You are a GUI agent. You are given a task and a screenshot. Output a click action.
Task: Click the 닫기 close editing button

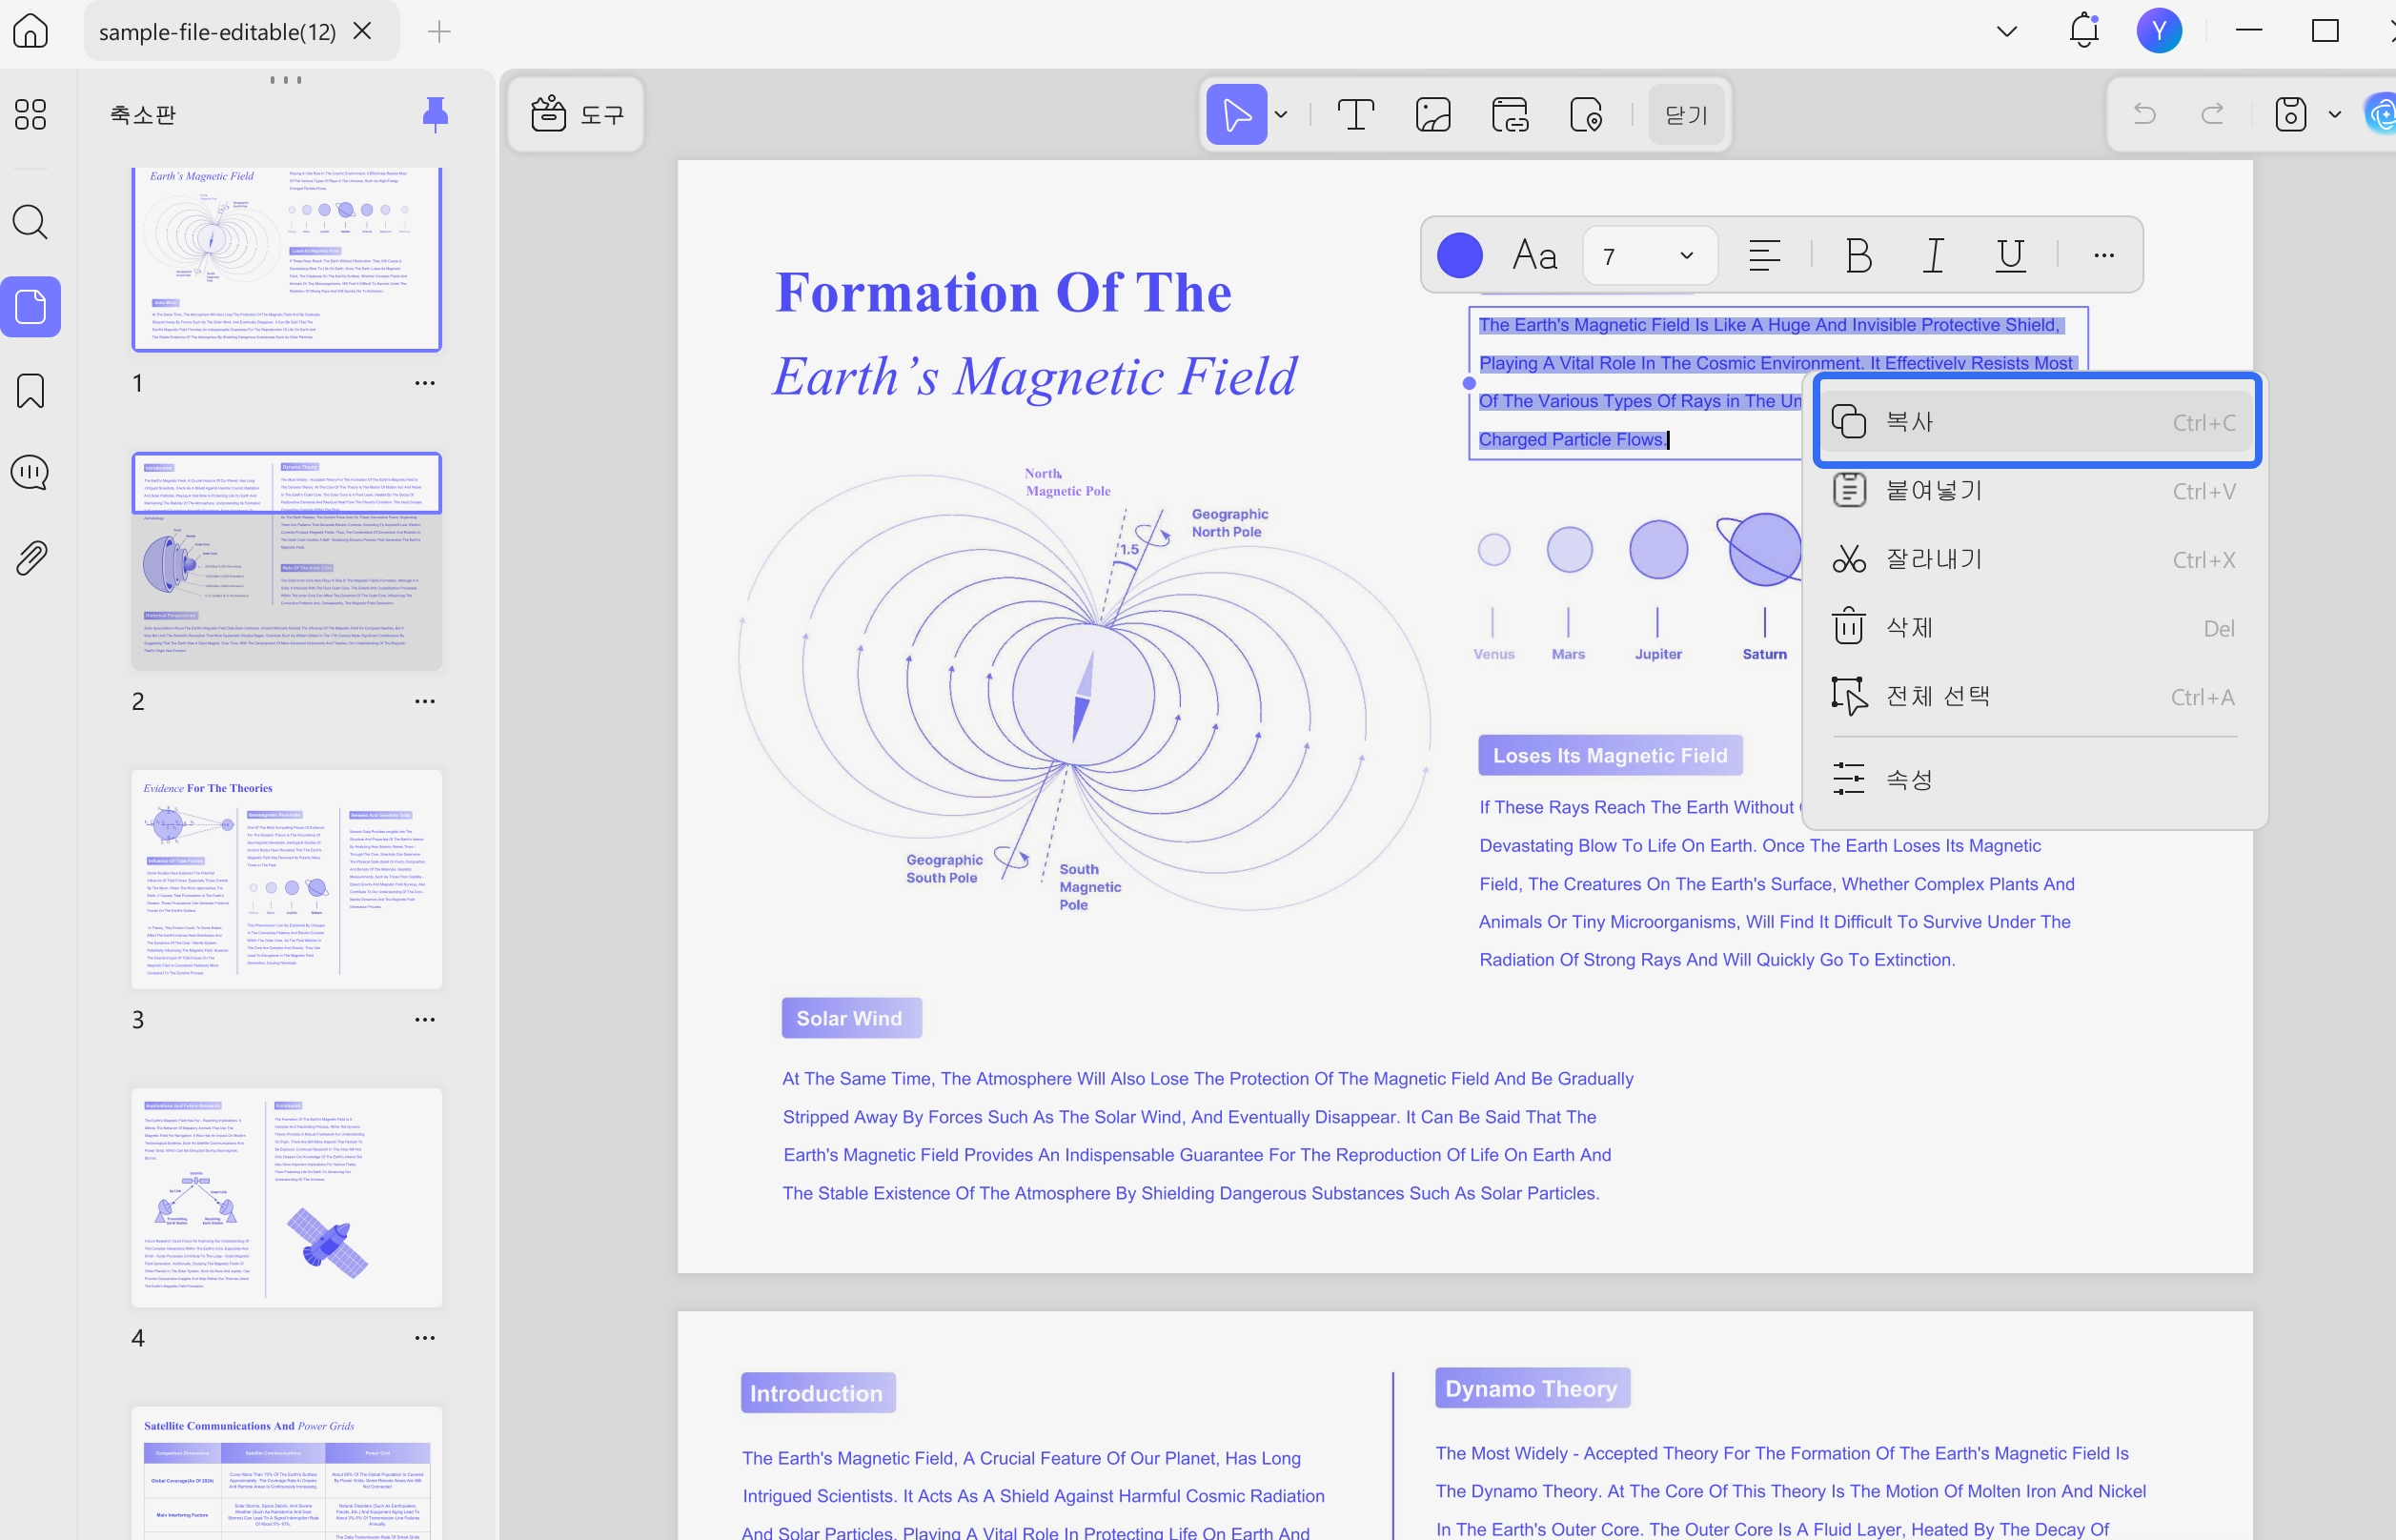pyautogui.click(x=1686, y=114)
